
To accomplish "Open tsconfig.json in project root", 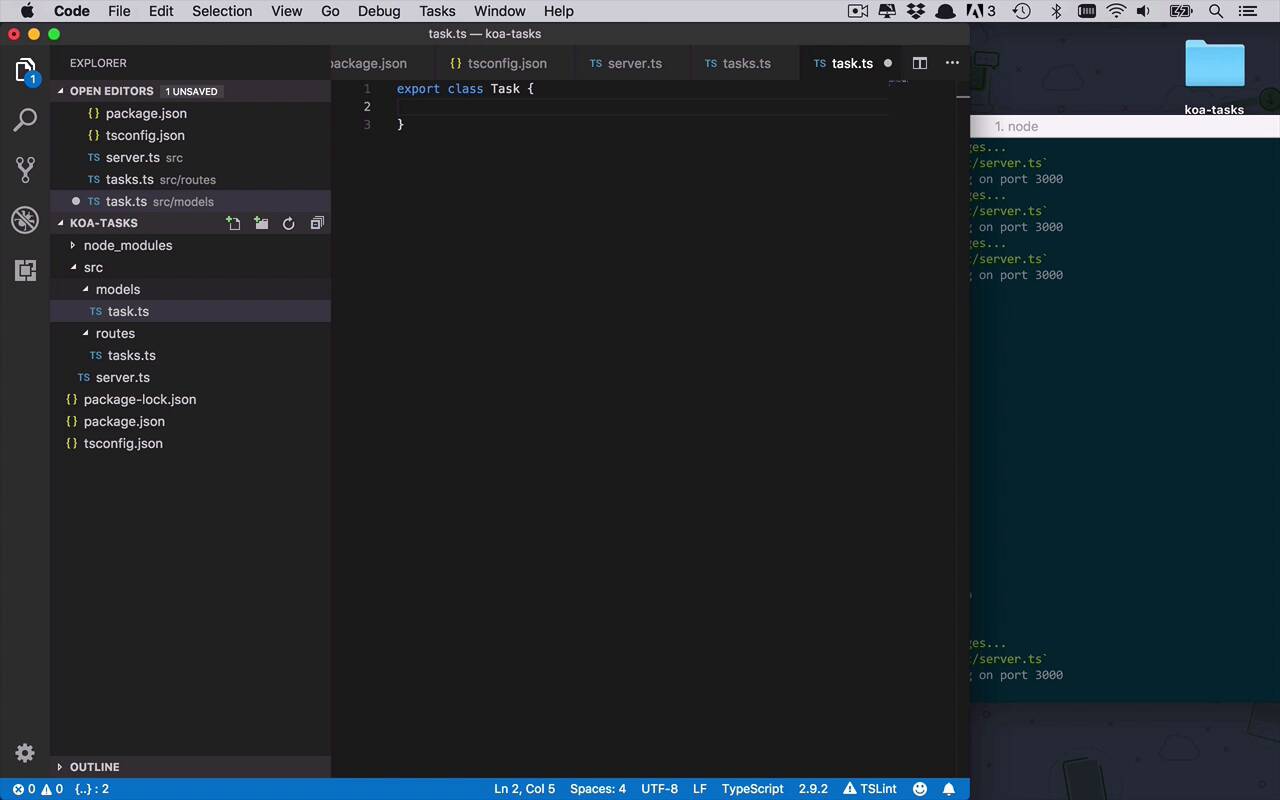I will [123, 443].
